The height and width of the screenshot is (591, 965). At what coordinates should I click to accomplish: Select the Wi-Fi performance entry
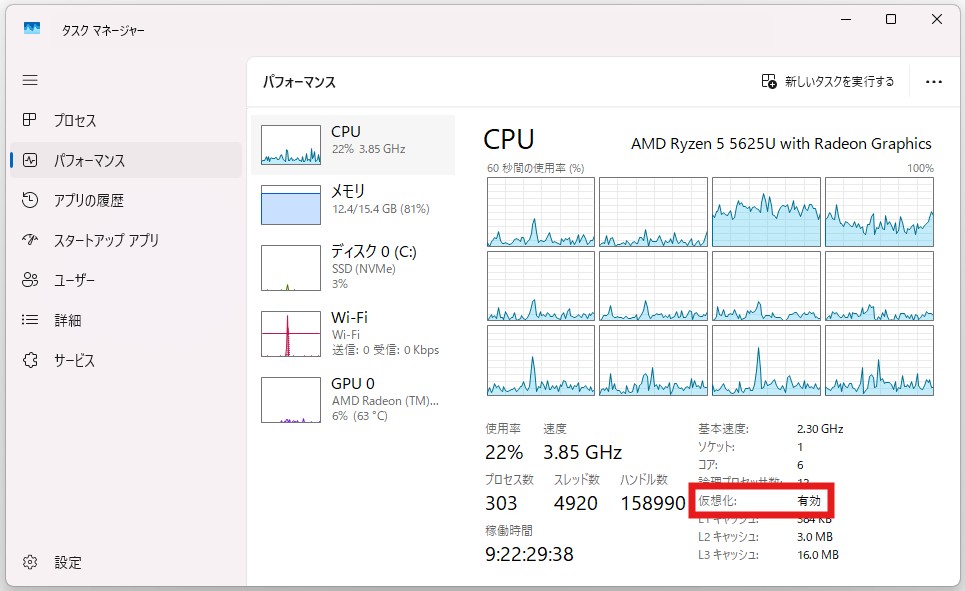coord(352,333)
